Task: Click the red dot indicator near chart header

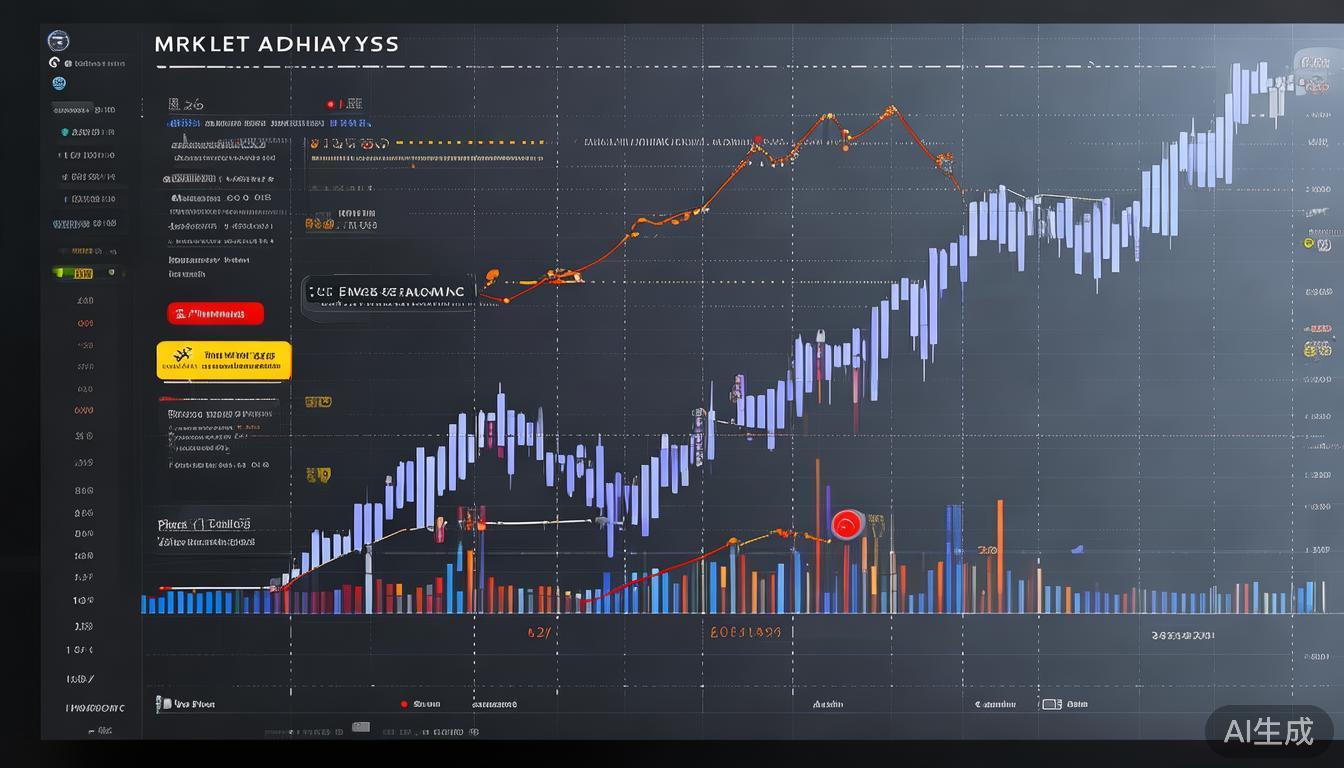Action: 330,104
